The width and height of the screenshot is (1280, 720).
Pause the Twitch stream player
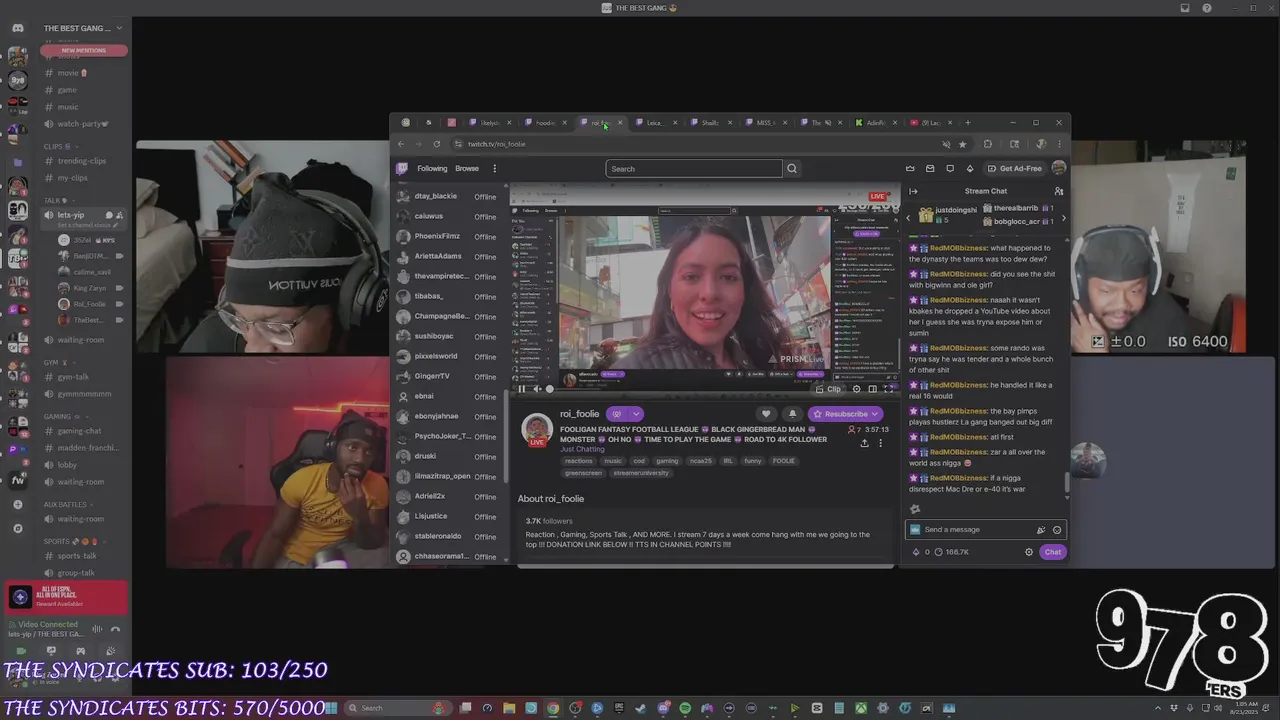click(521, 389)
